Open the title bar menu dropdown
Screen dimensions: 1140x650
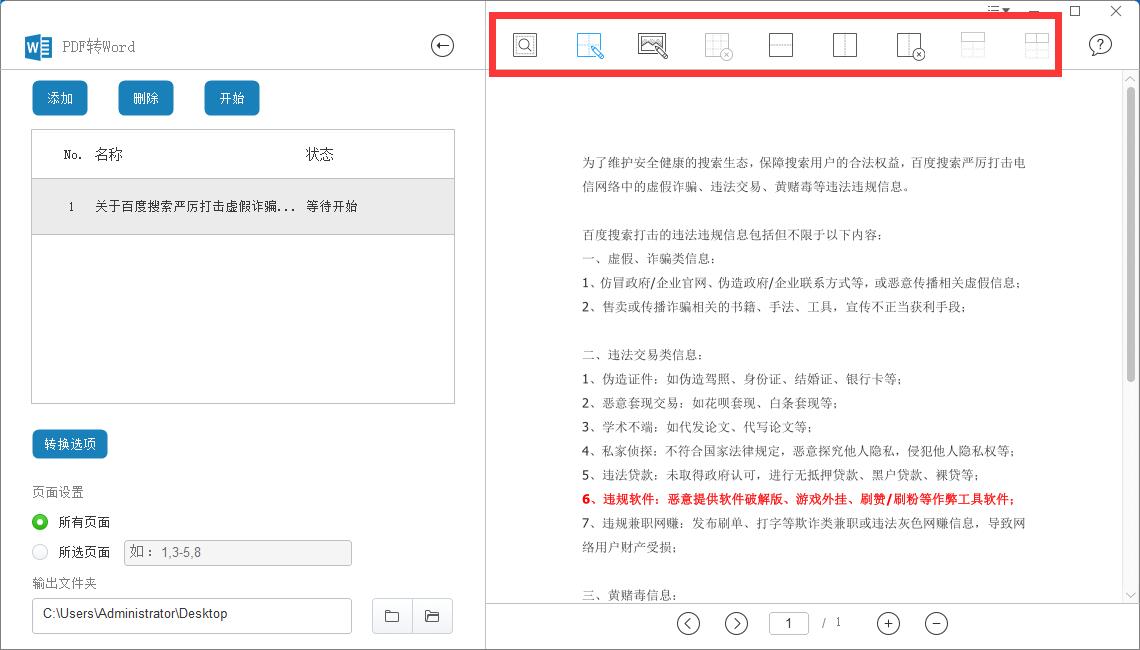tap(998, 11)
